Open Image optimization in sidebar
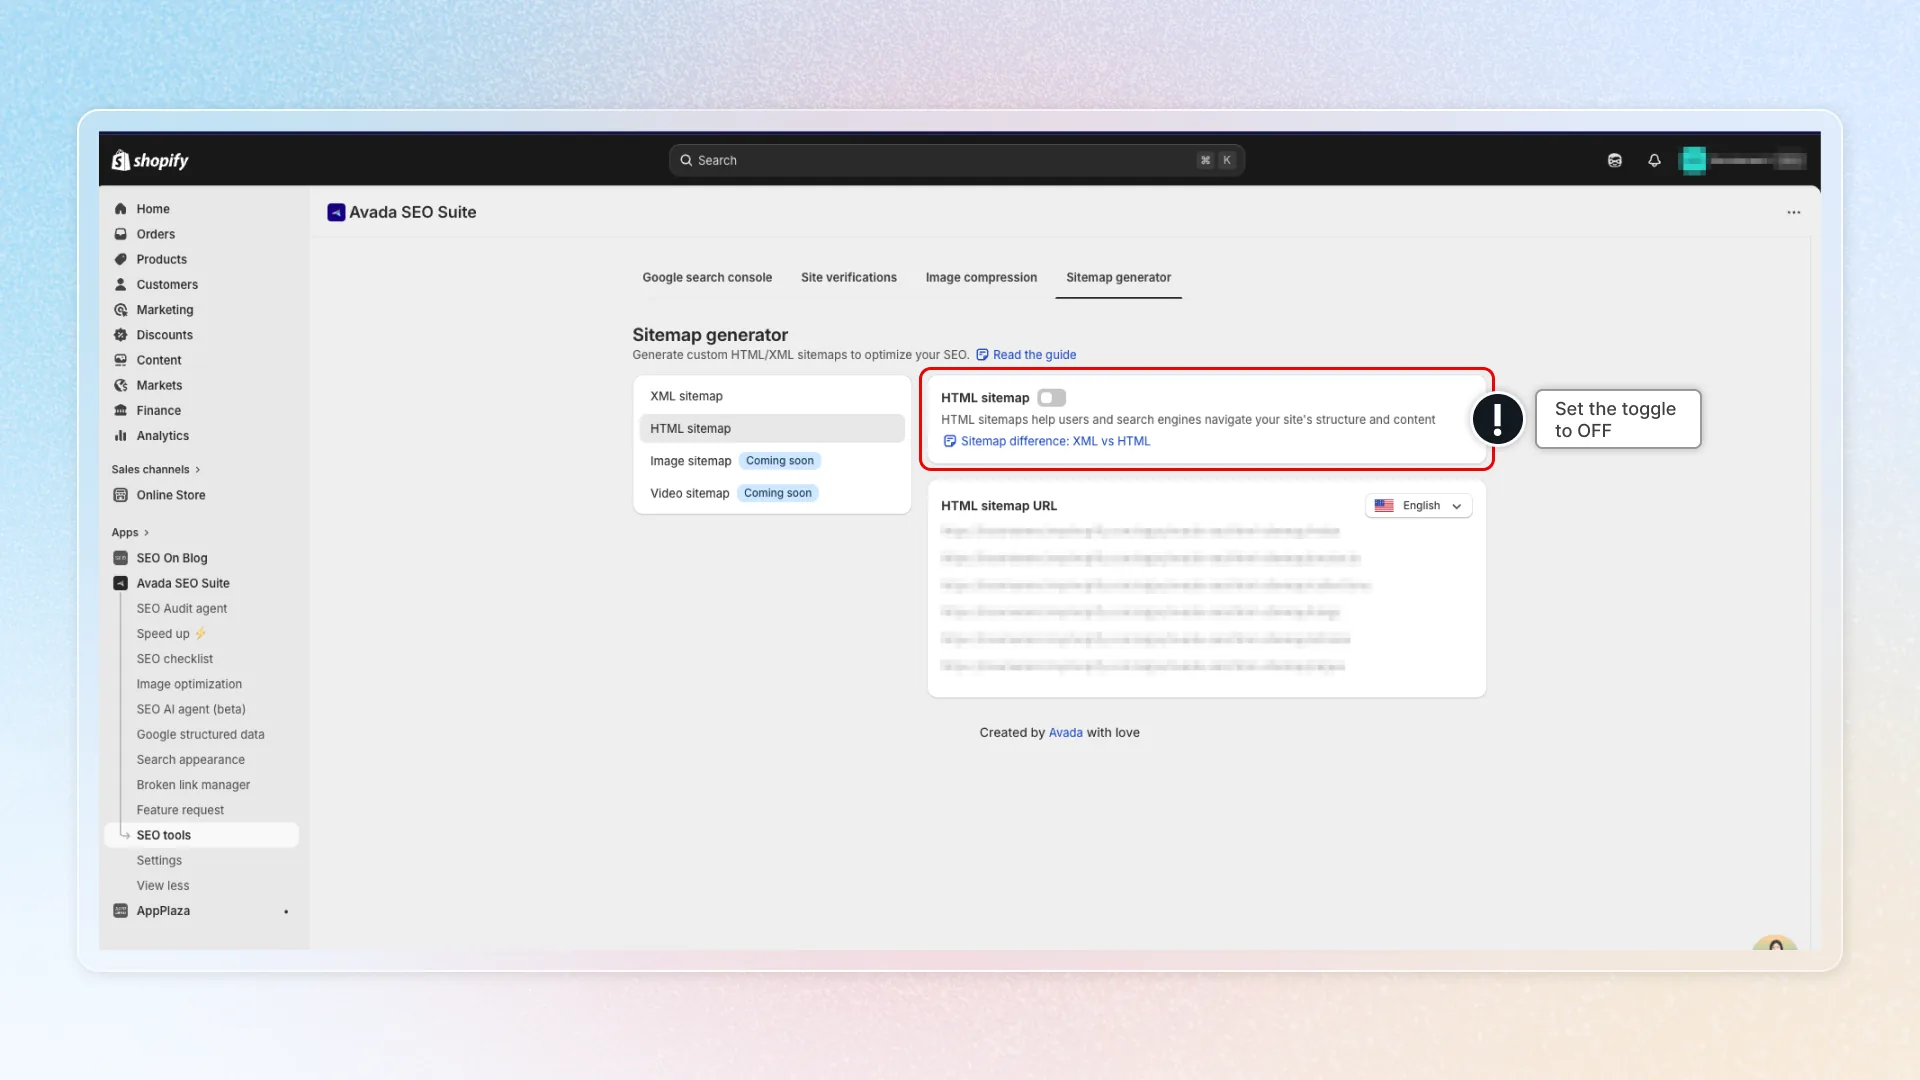This screenshot has width=1920, height=1080. pyautogui.click(x=189, y=684)
